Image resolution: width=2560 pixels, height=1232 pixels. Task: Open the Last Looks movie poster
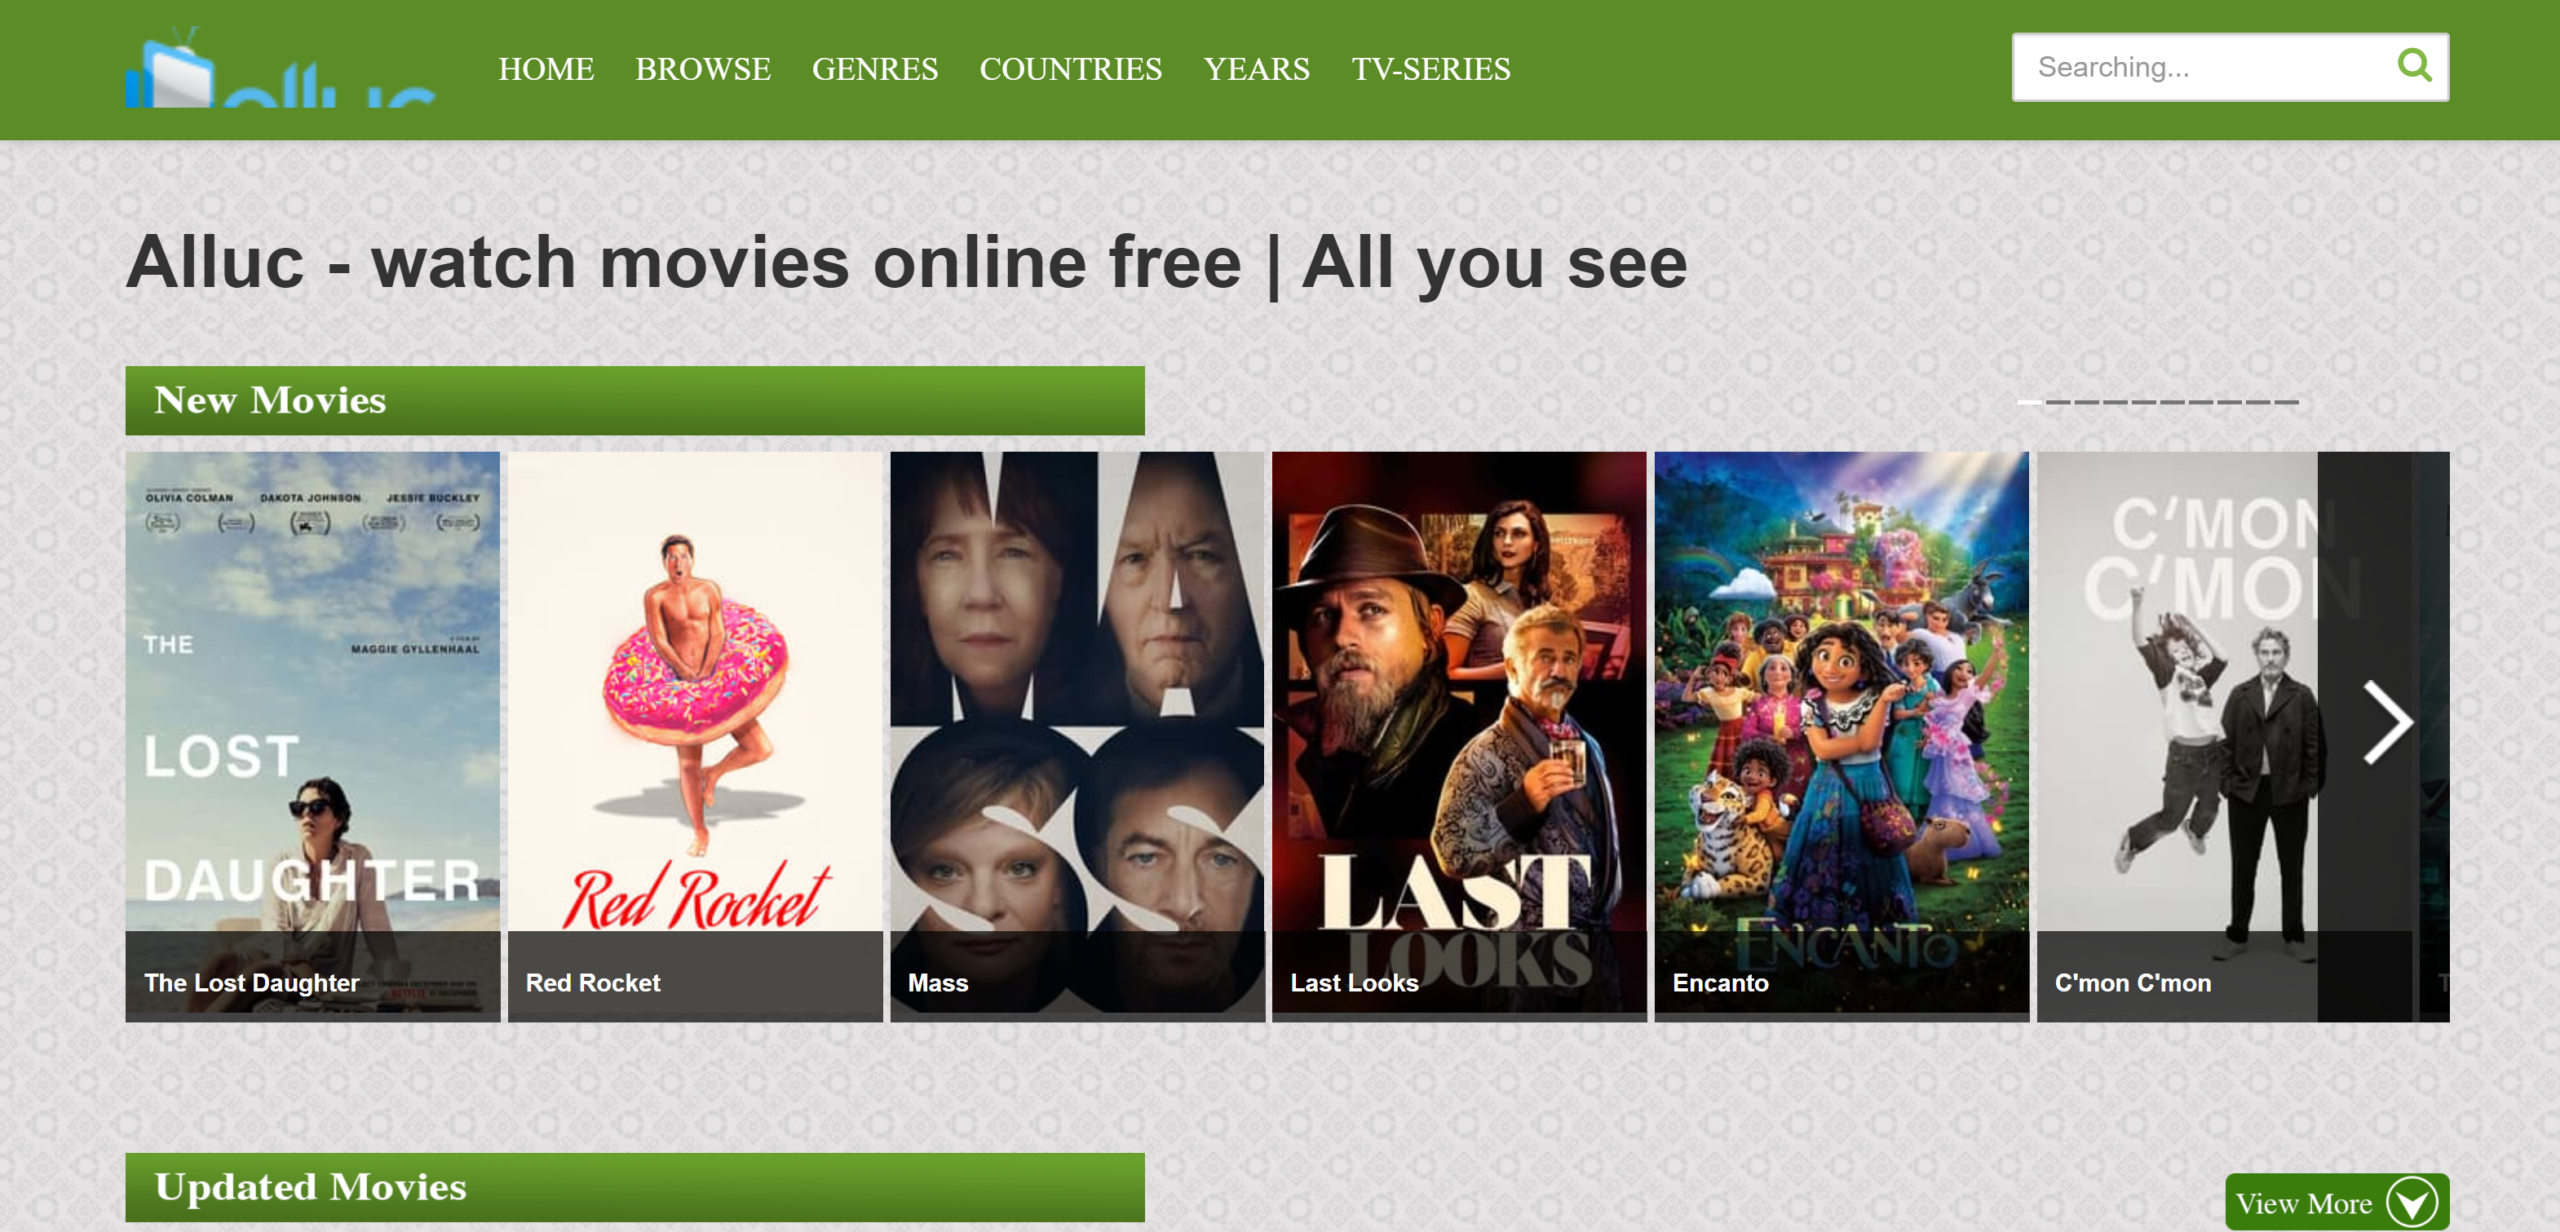tap(1459, 736)
